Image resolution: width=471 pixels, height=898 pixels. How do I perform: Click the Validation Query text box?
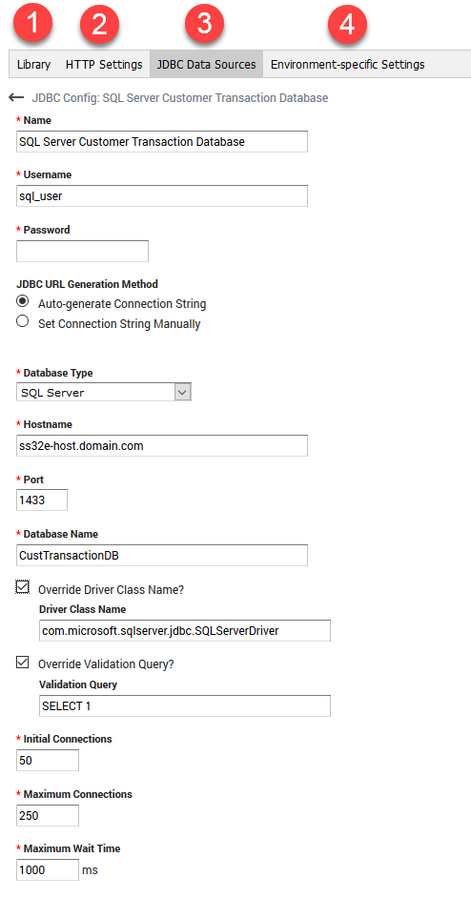pos(185,706)
